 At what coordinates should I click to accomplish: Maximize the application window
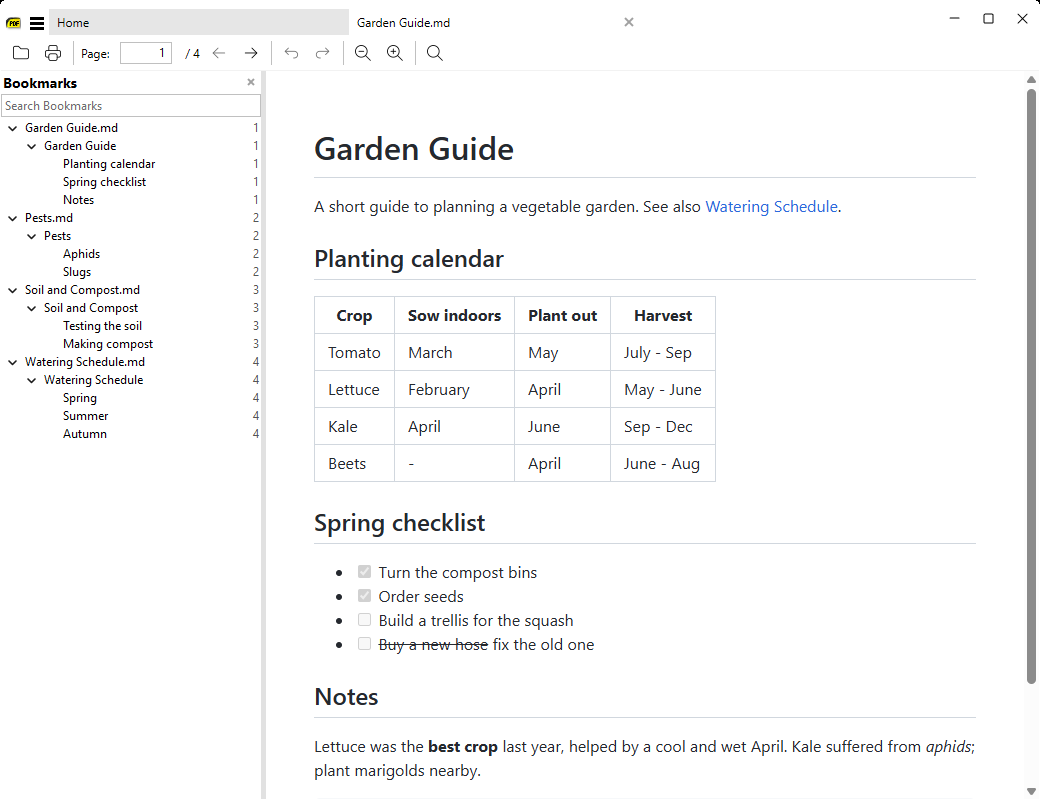[988, 19]
